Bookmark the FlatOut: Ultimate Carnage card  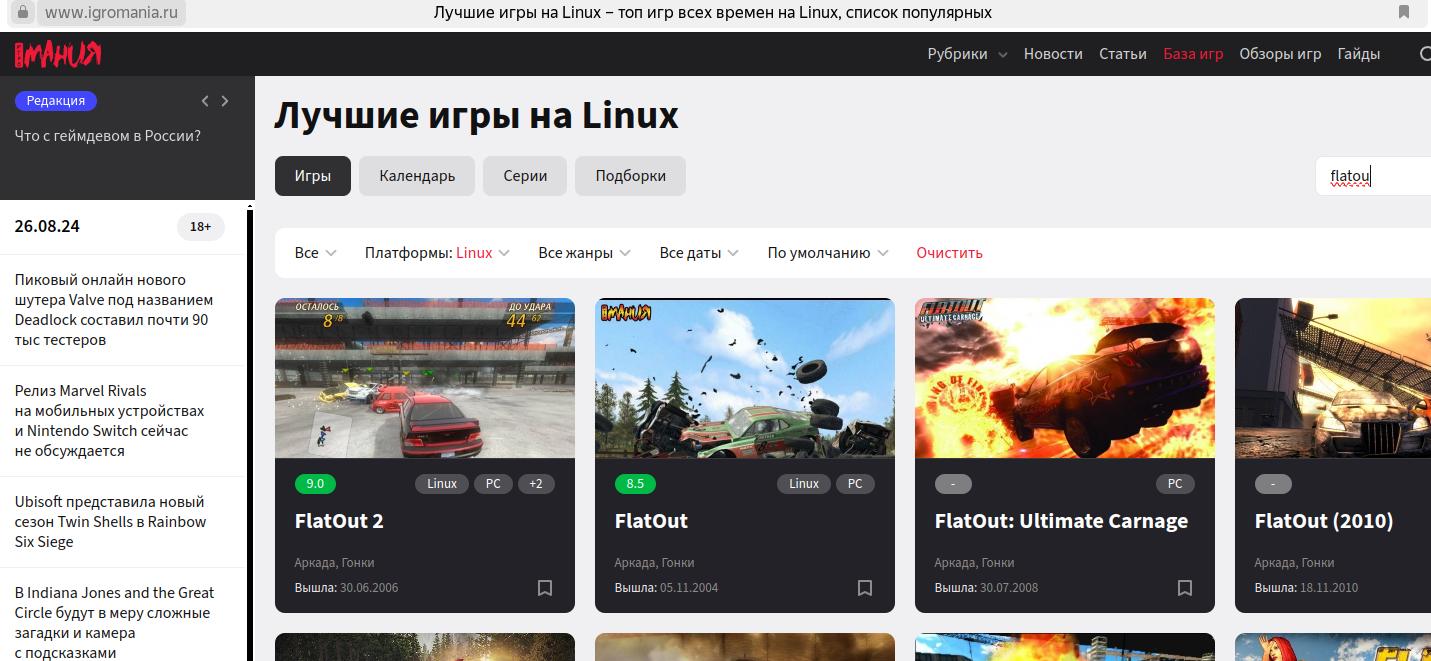pyautogui.click(x=1185, y=588)
